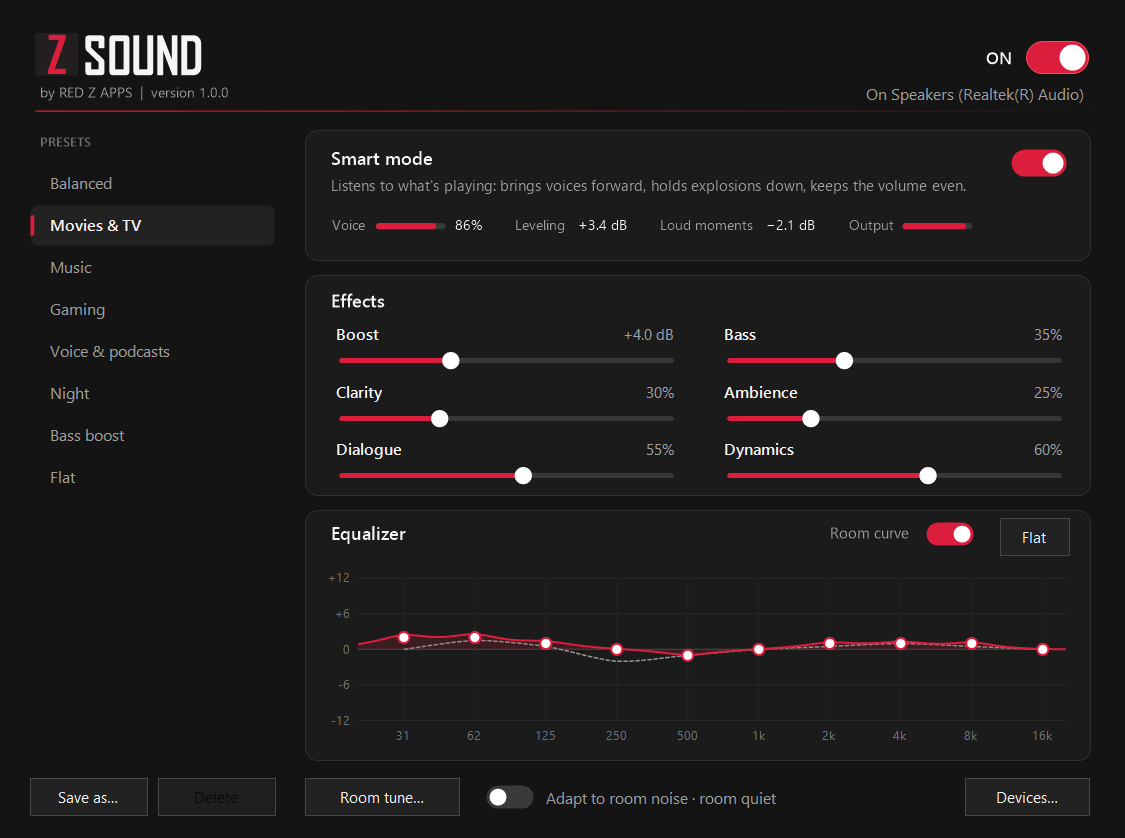This screenshot has width=1125, height=838.
Task: Click the 60% Dynamics value
Action: [1048, 450]
